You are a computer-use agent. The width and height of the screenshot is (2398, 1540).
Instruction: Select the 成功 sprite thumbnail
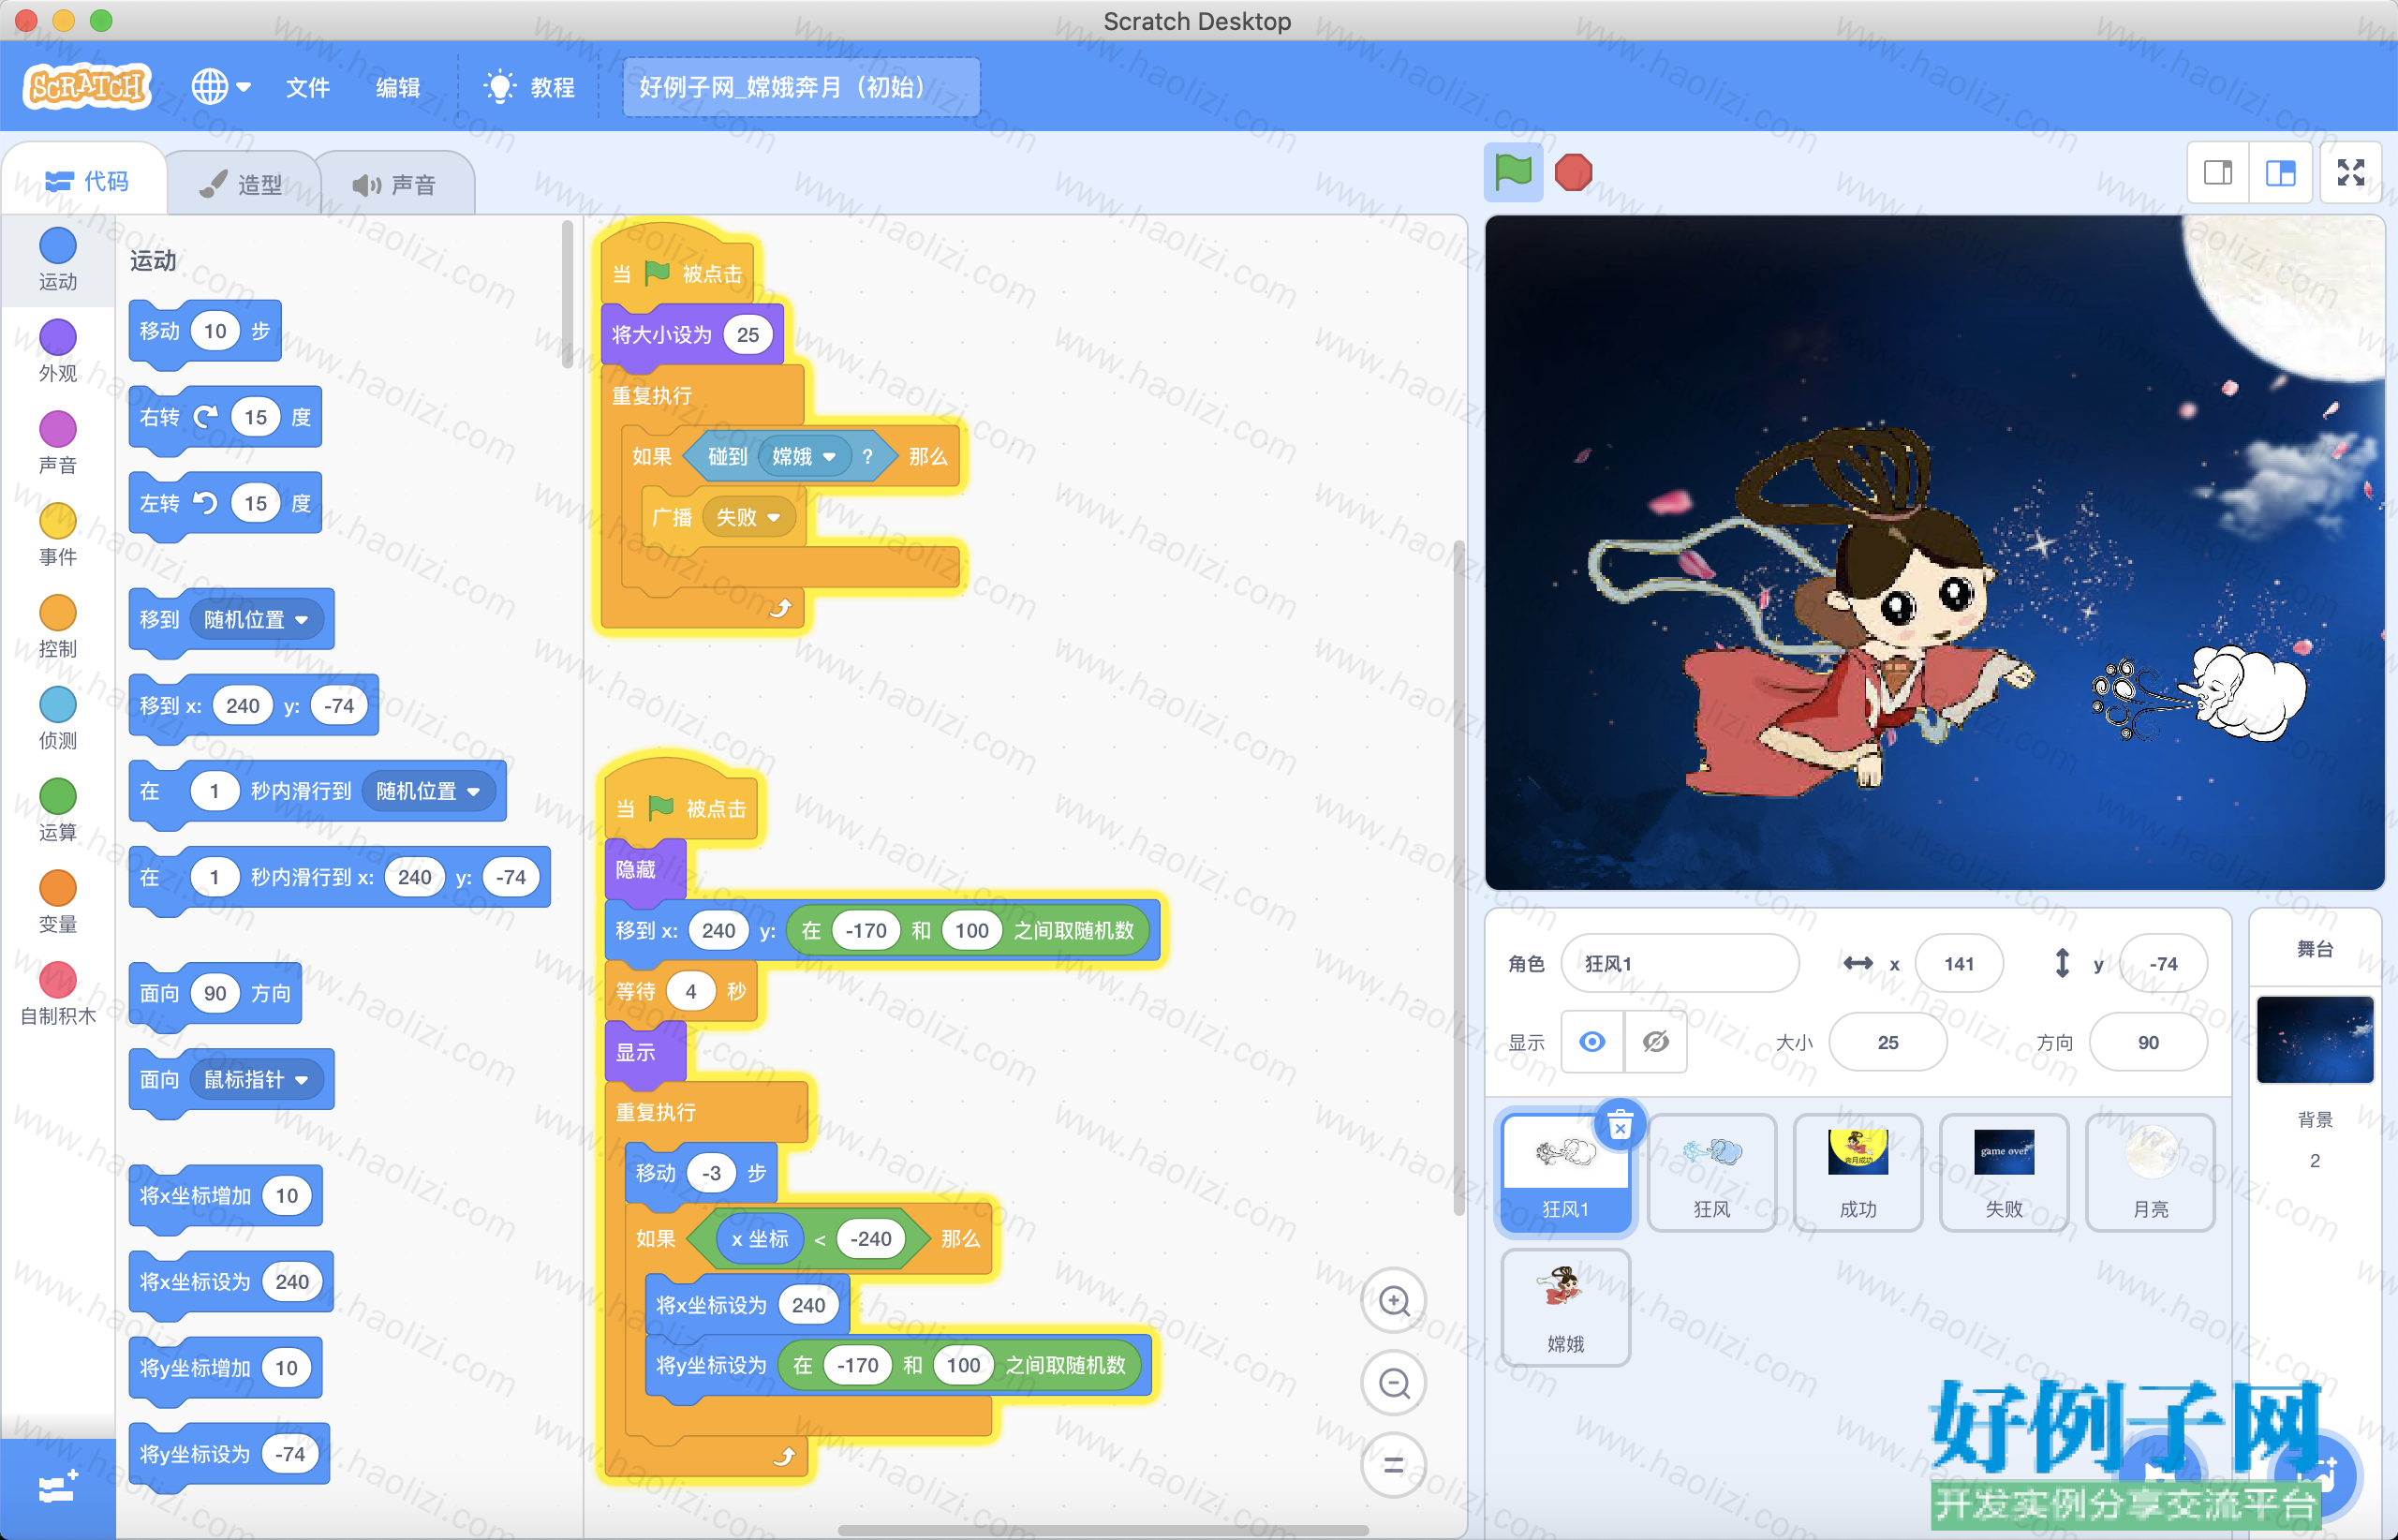(x=1857, y=1172)
